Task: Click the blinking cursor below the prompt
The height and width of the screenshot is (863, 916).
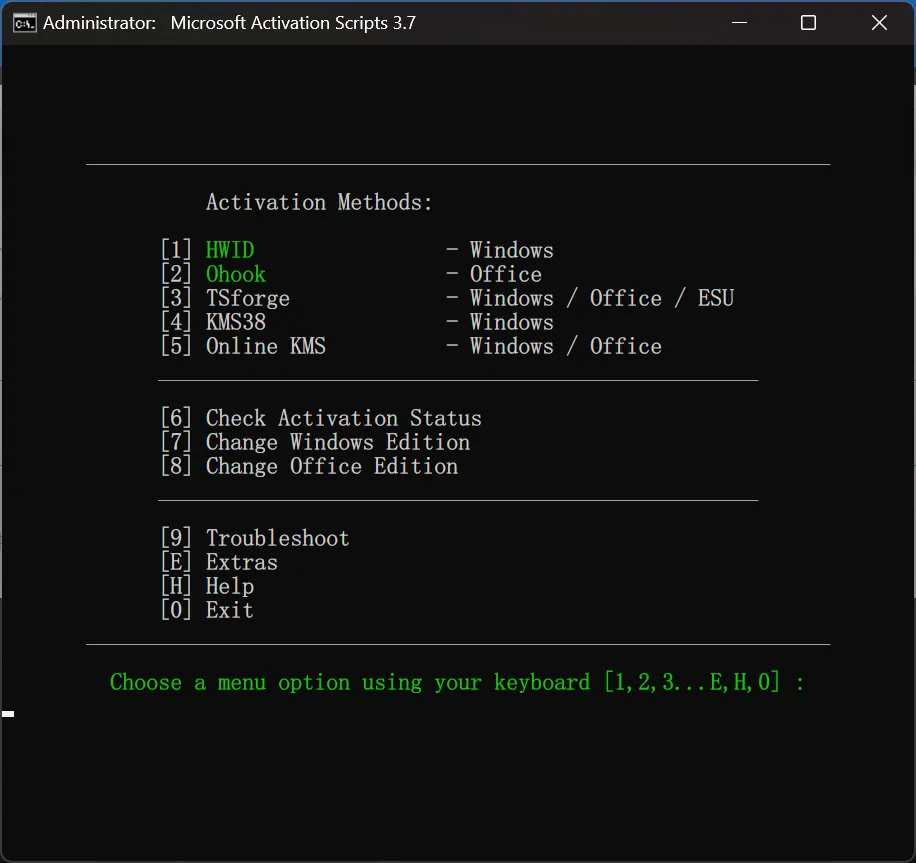Action: [8, 713]
